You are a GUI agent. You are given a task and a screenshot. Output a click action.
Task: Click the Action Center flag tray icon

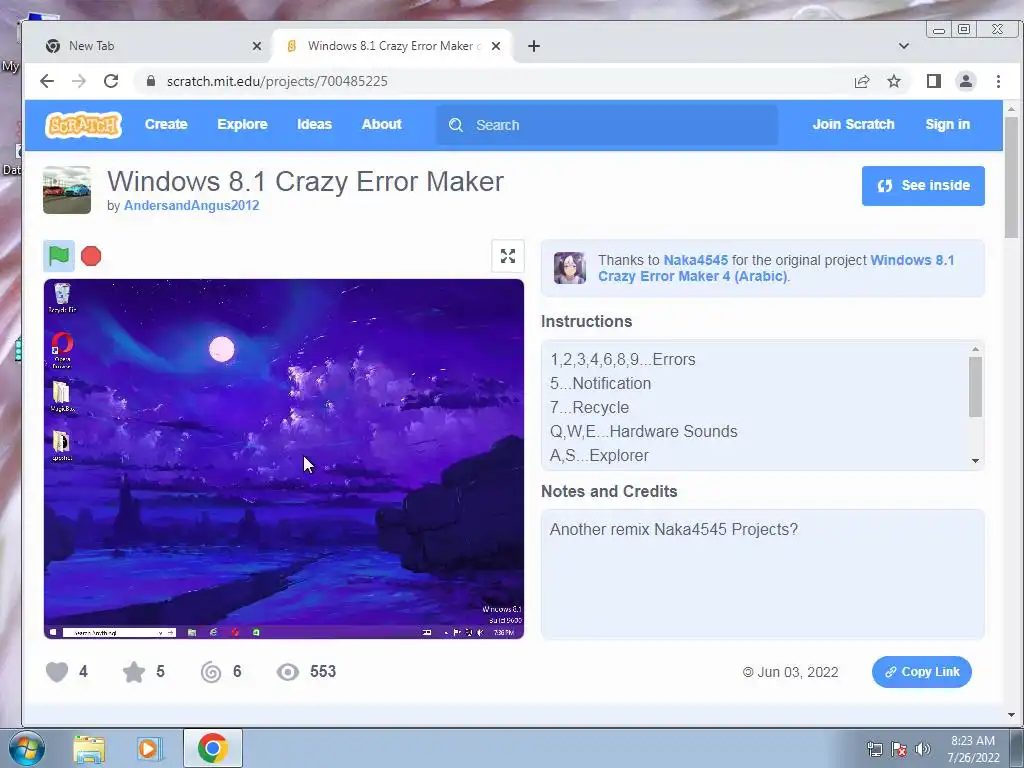pos(899,749)
